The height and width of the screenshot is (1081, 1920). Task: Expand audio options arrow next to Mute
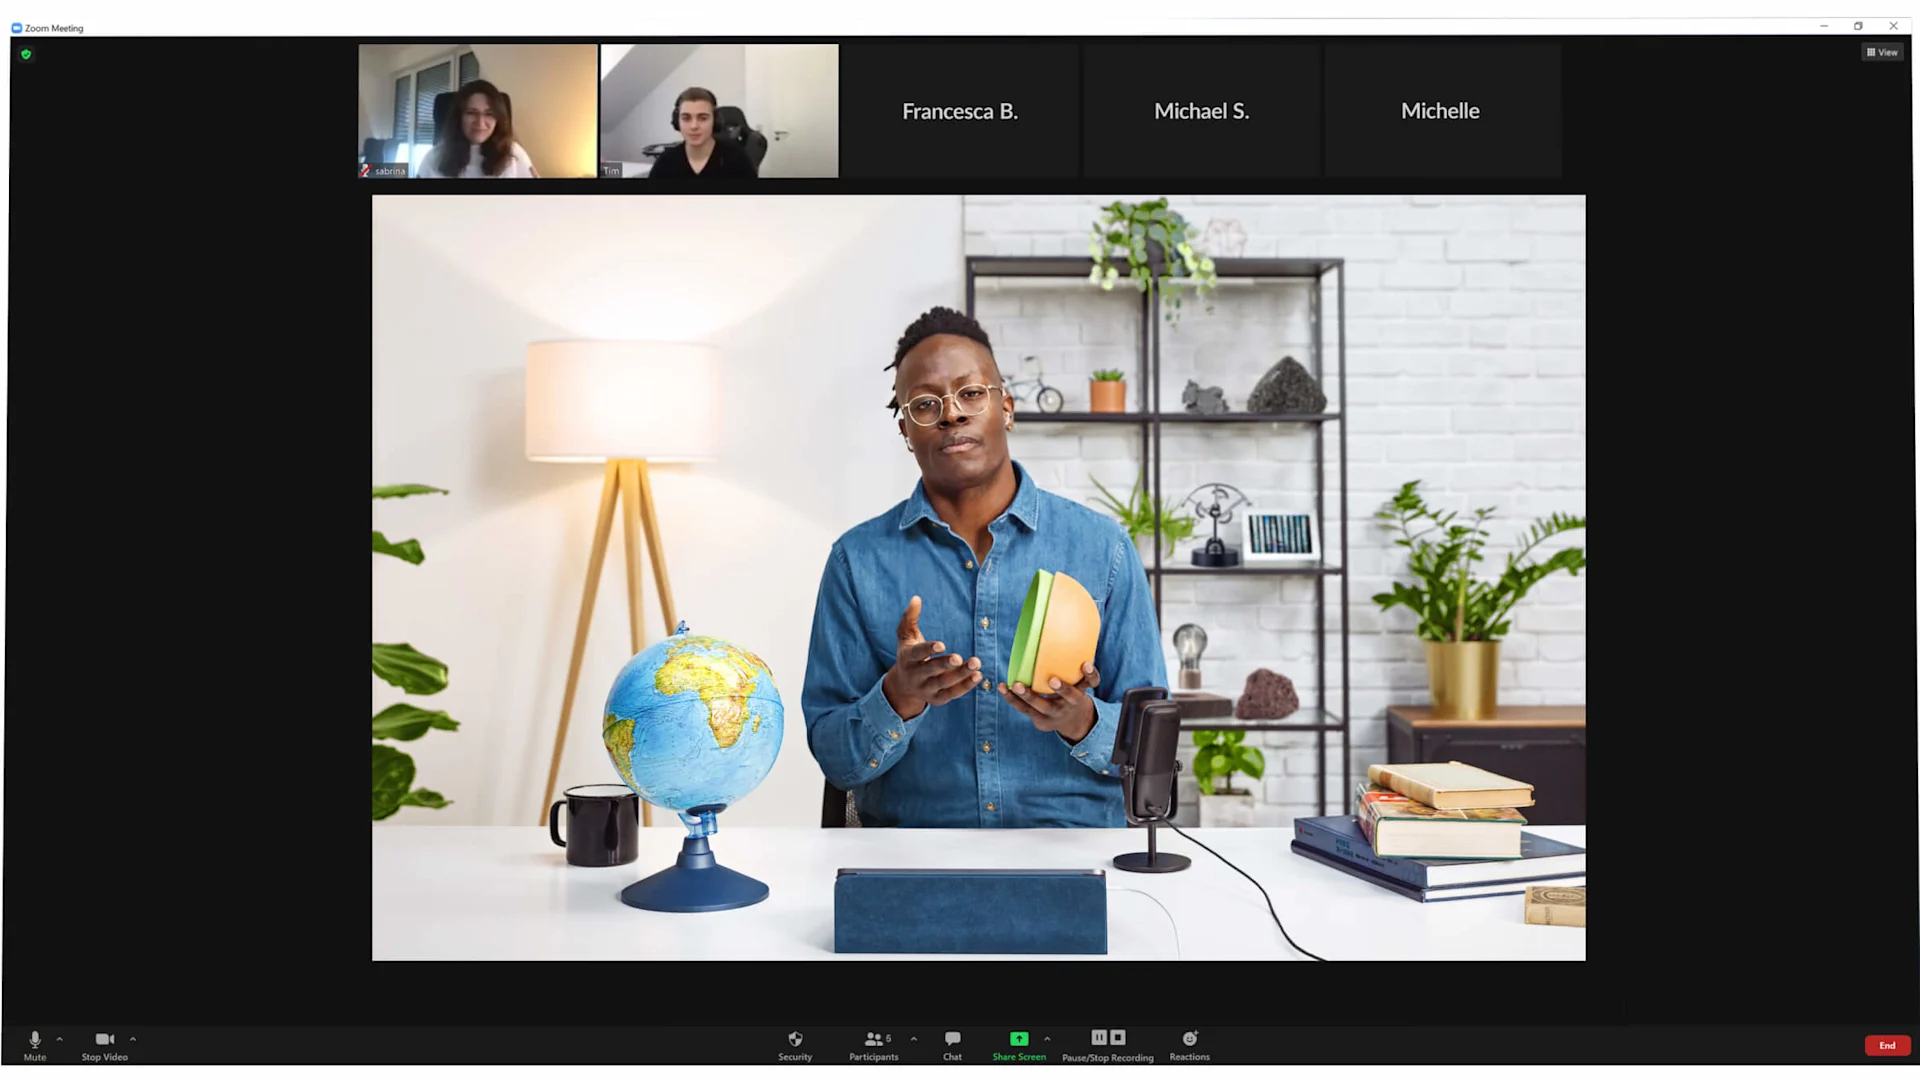60,1039
